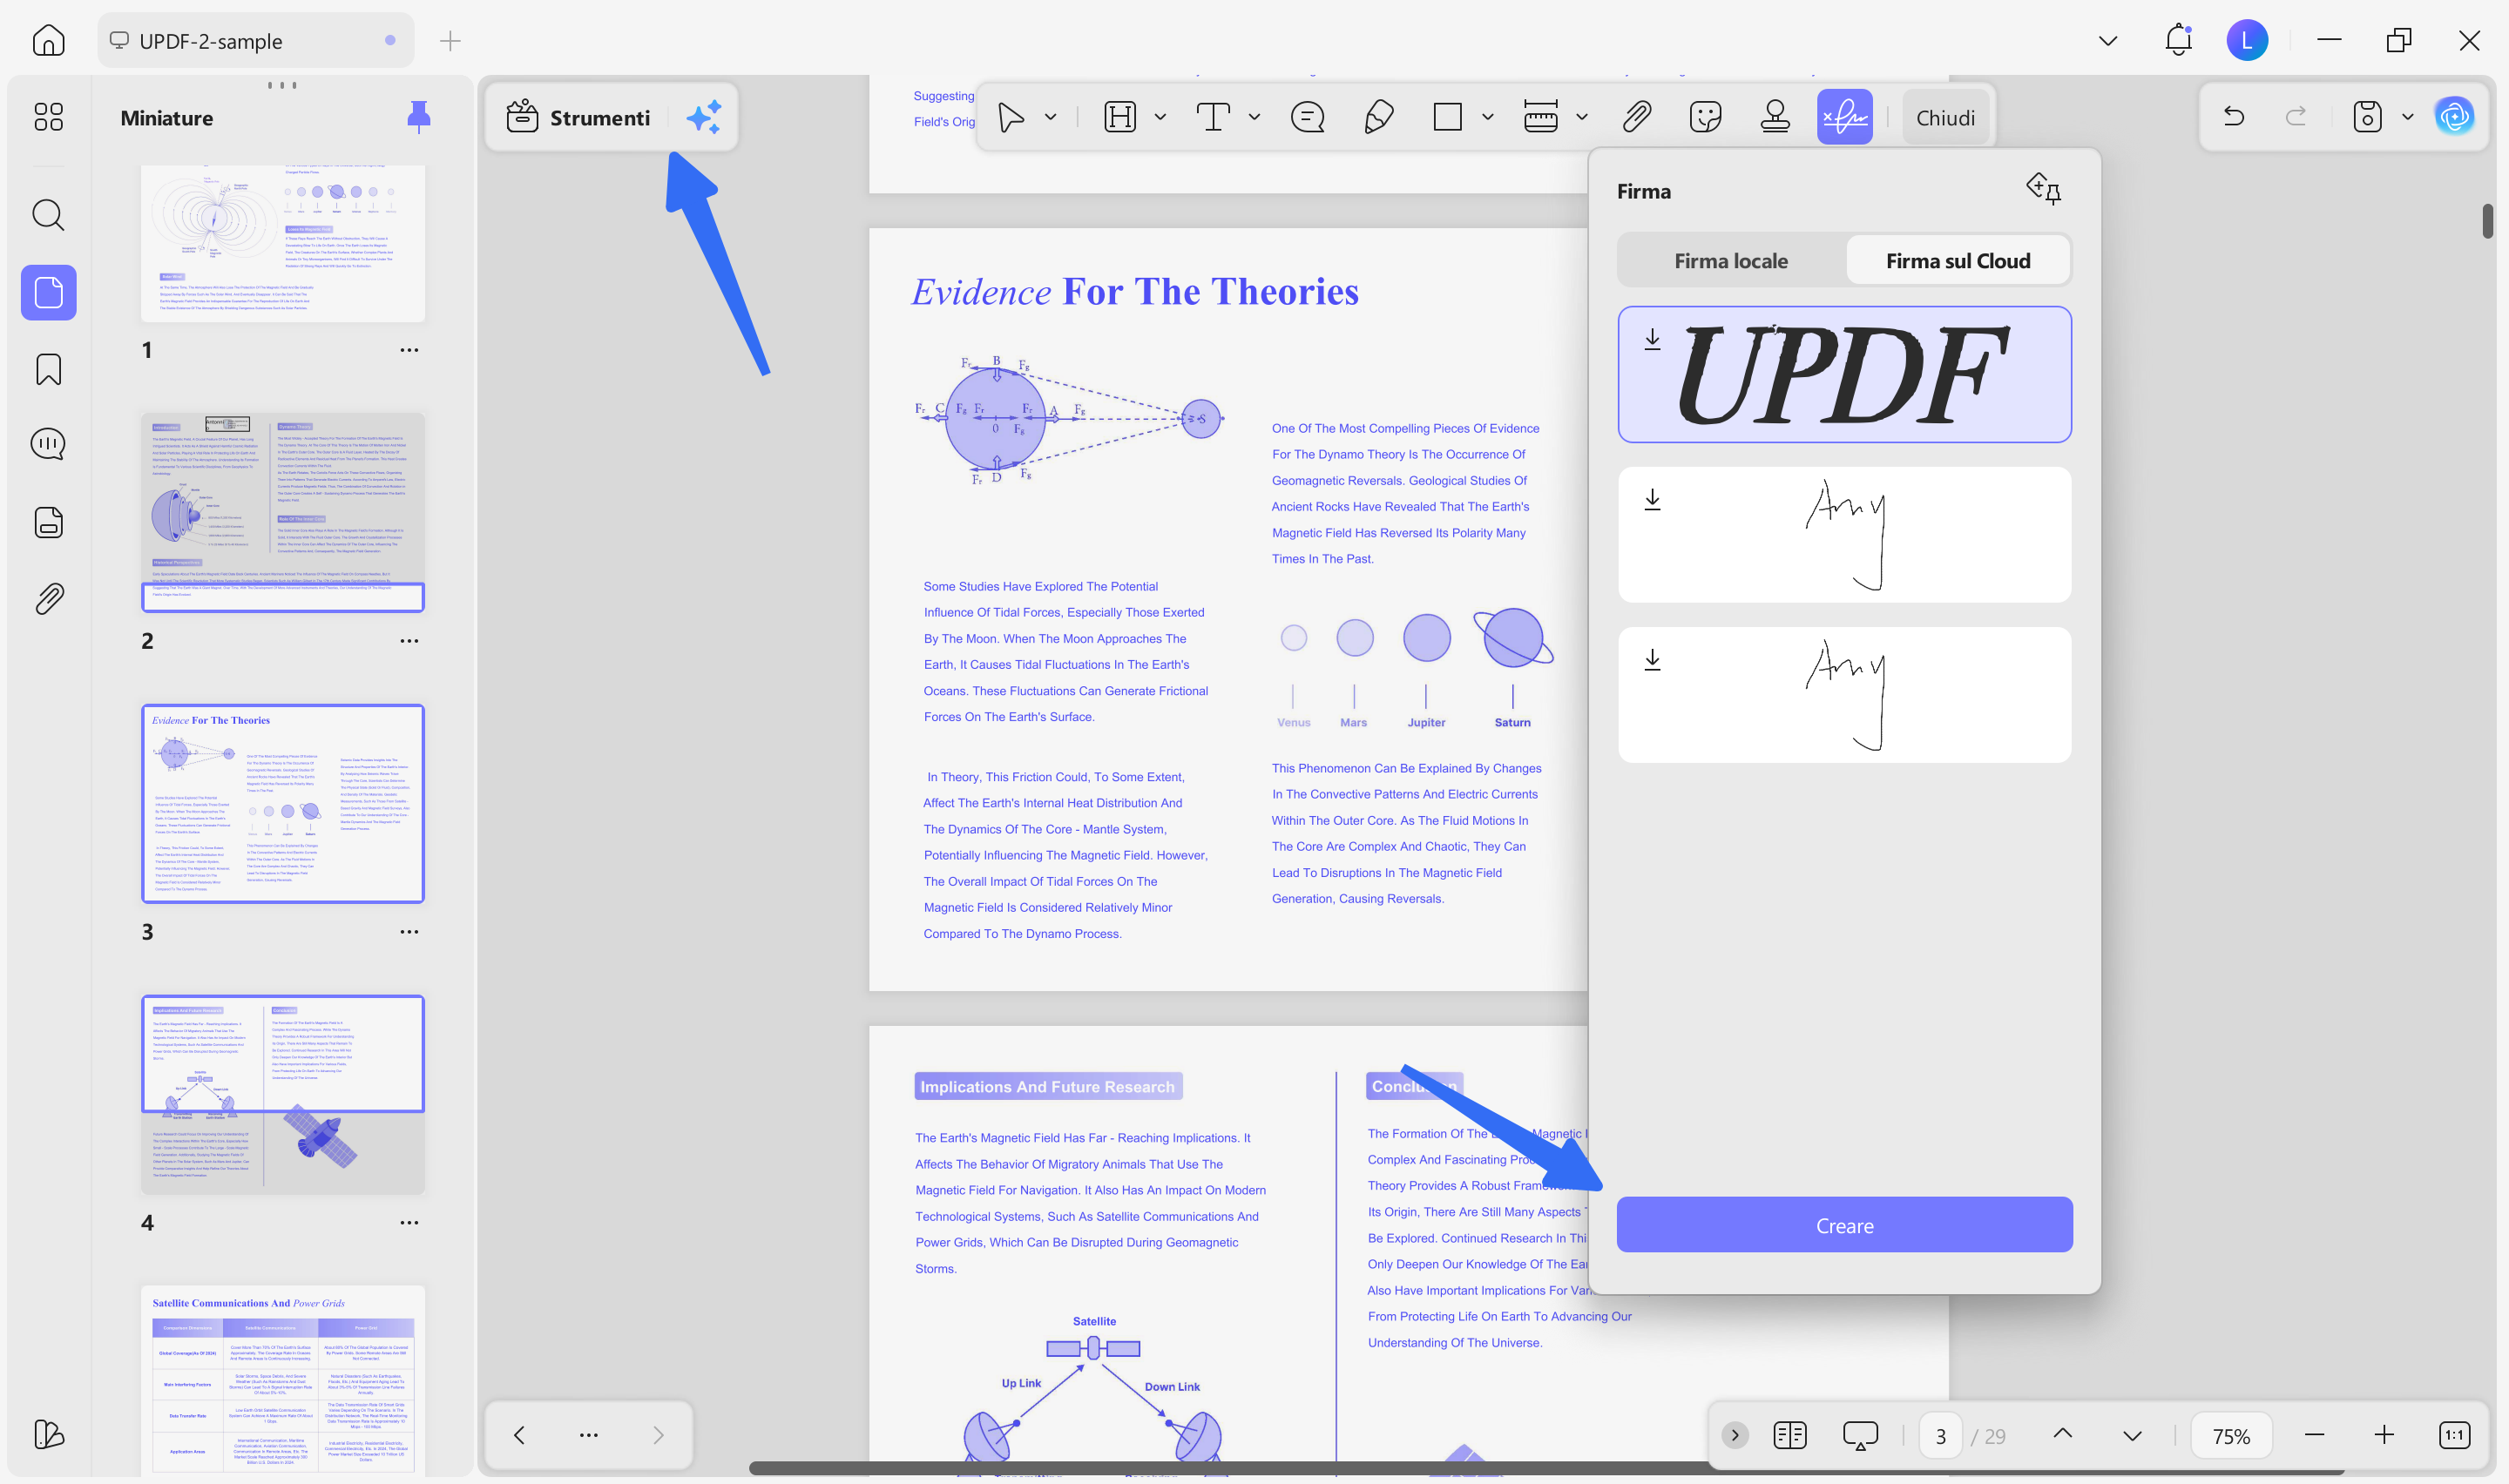
Task: Click the Save icon
Action: pyautogui.click(x=2367, y=117)
